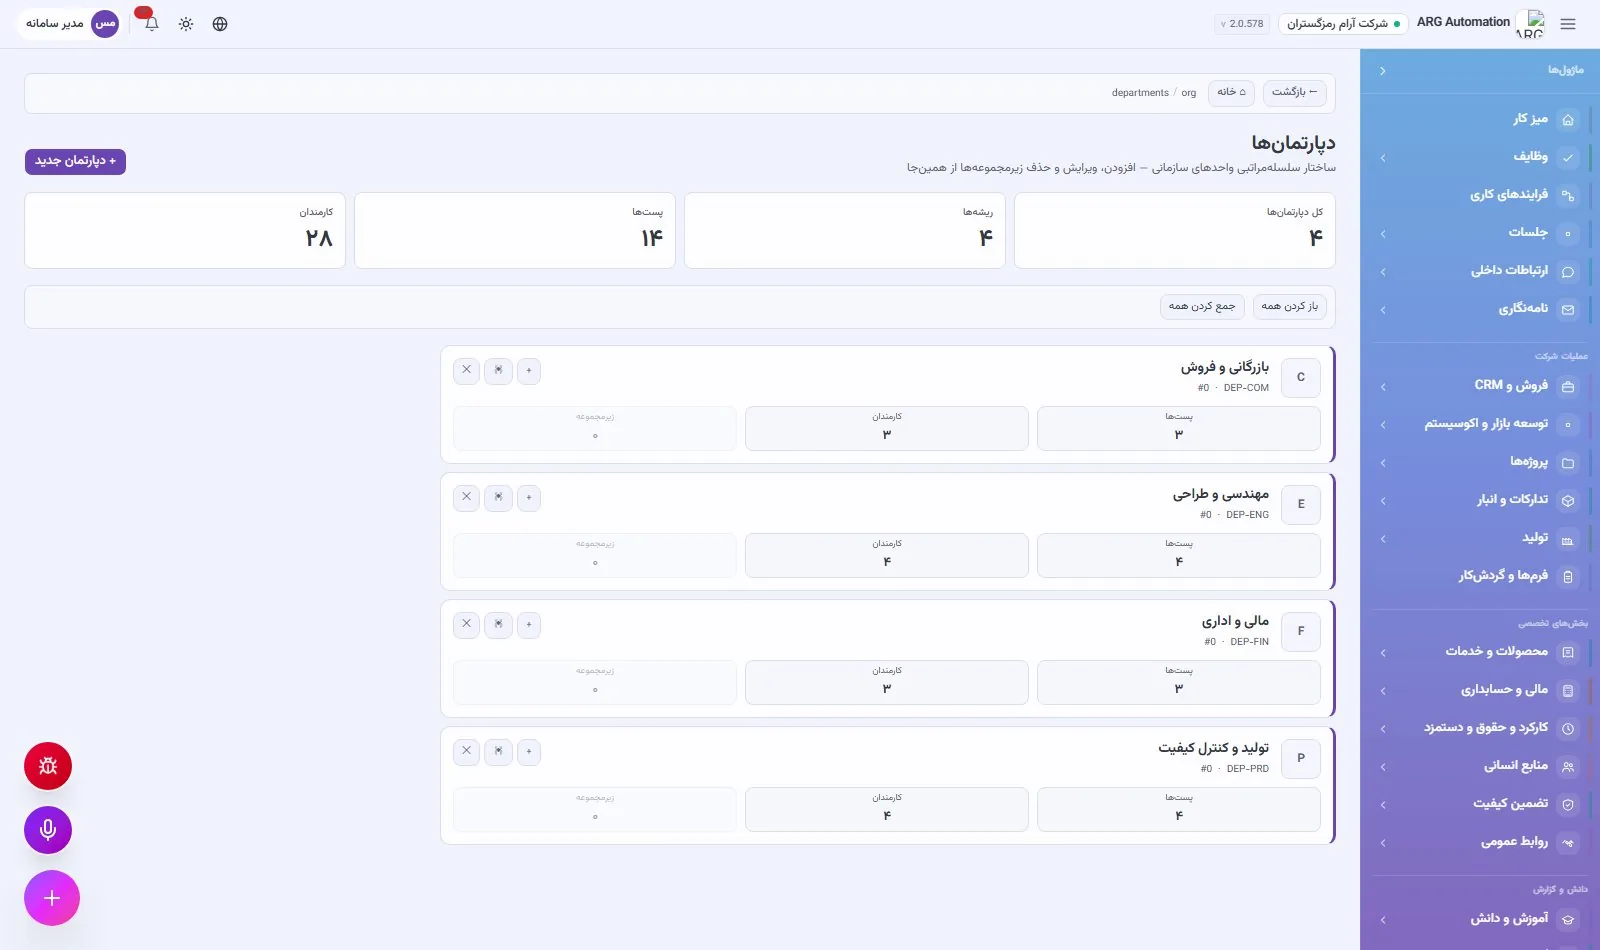This screenshot has width=1600, height=950.
Task: Click the کارمندان summary card showing ۲۸
Action: coord(185,230)
